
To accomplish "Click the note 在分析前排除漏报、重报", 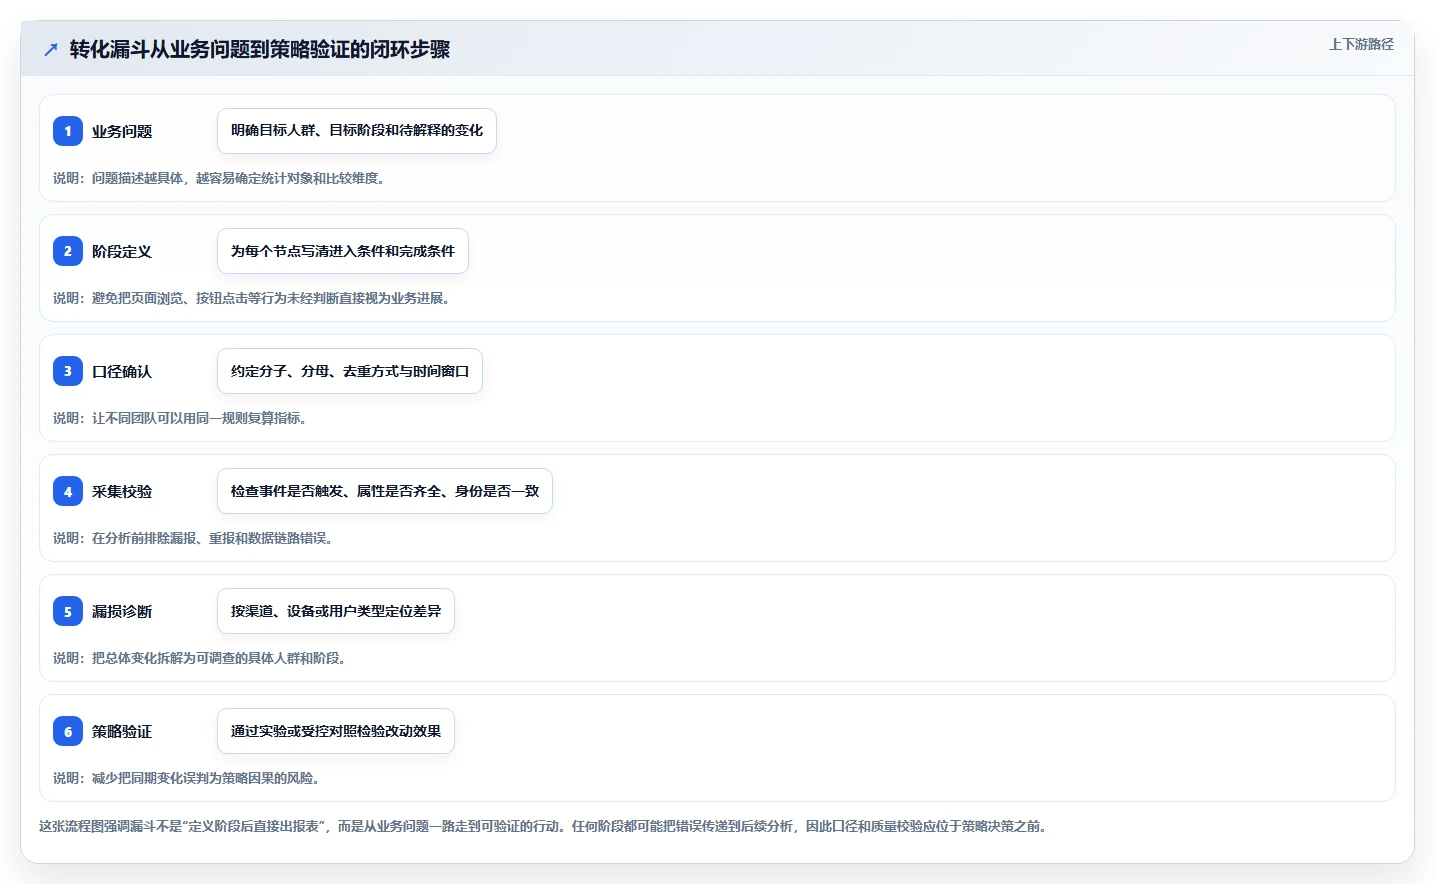I will [x=193, y=538].
